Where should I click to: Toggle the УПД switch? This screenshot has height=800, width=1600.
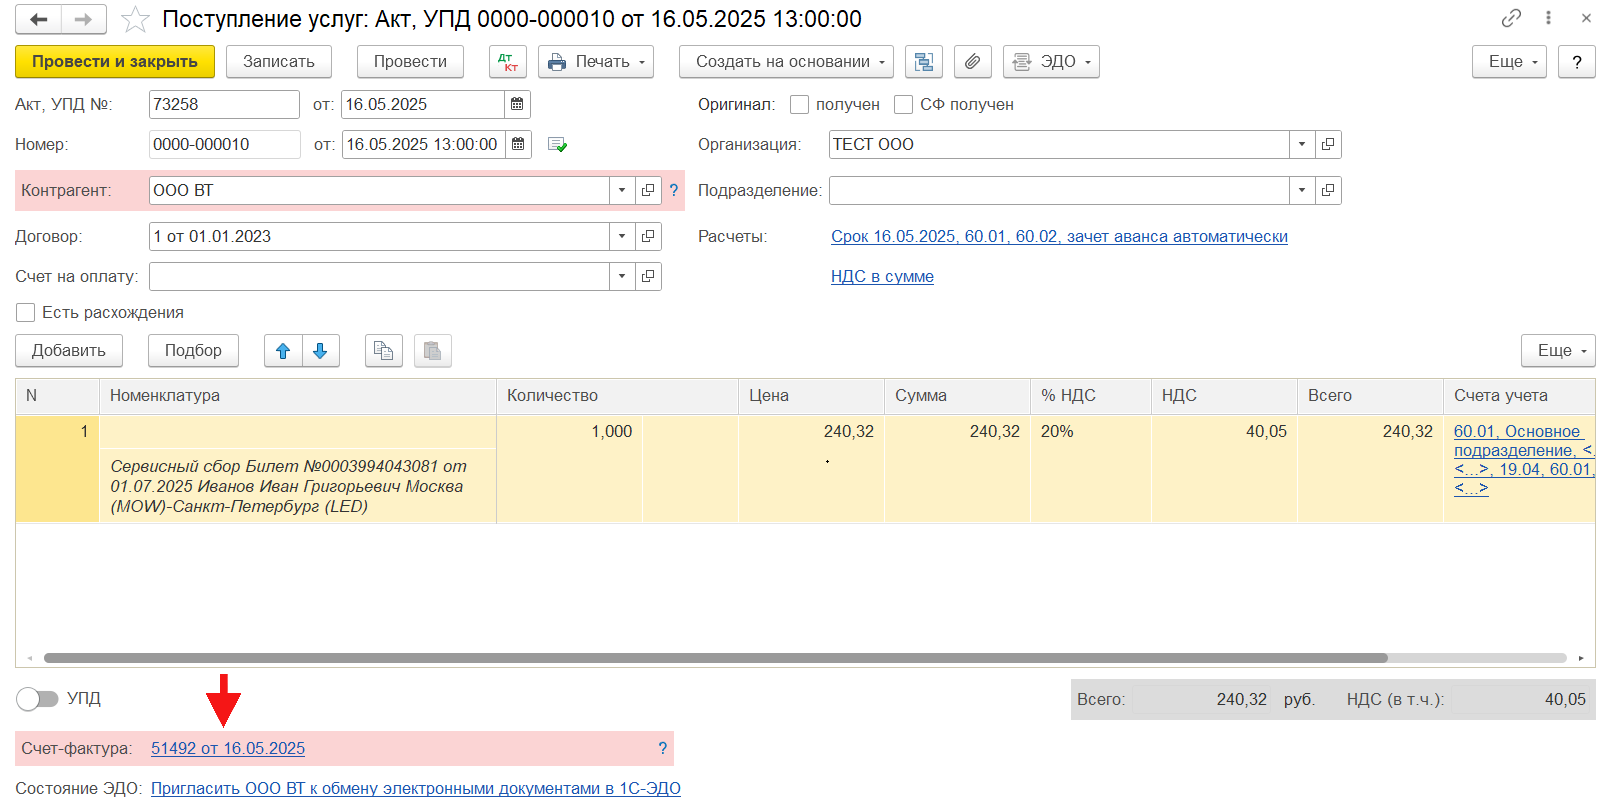click(38, 698)
